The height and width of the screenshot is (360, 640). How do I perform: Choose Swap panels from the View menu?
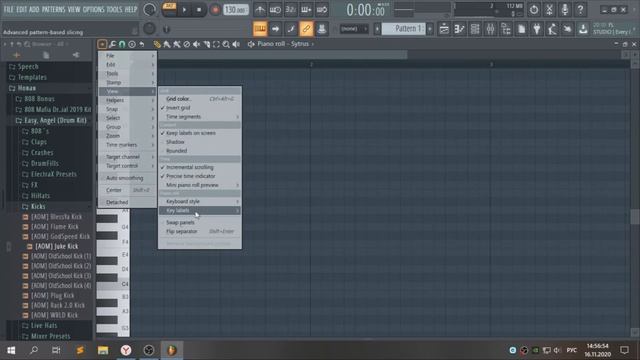tap(200, 223)
